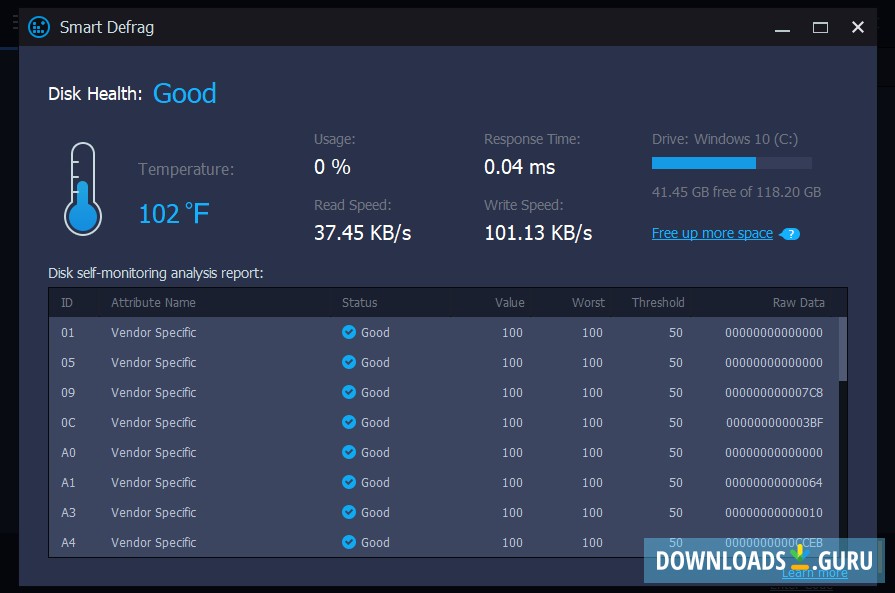Click the thermometer temperature icon
This screenshot has height=593, width=895.
(x=83, y=188)
